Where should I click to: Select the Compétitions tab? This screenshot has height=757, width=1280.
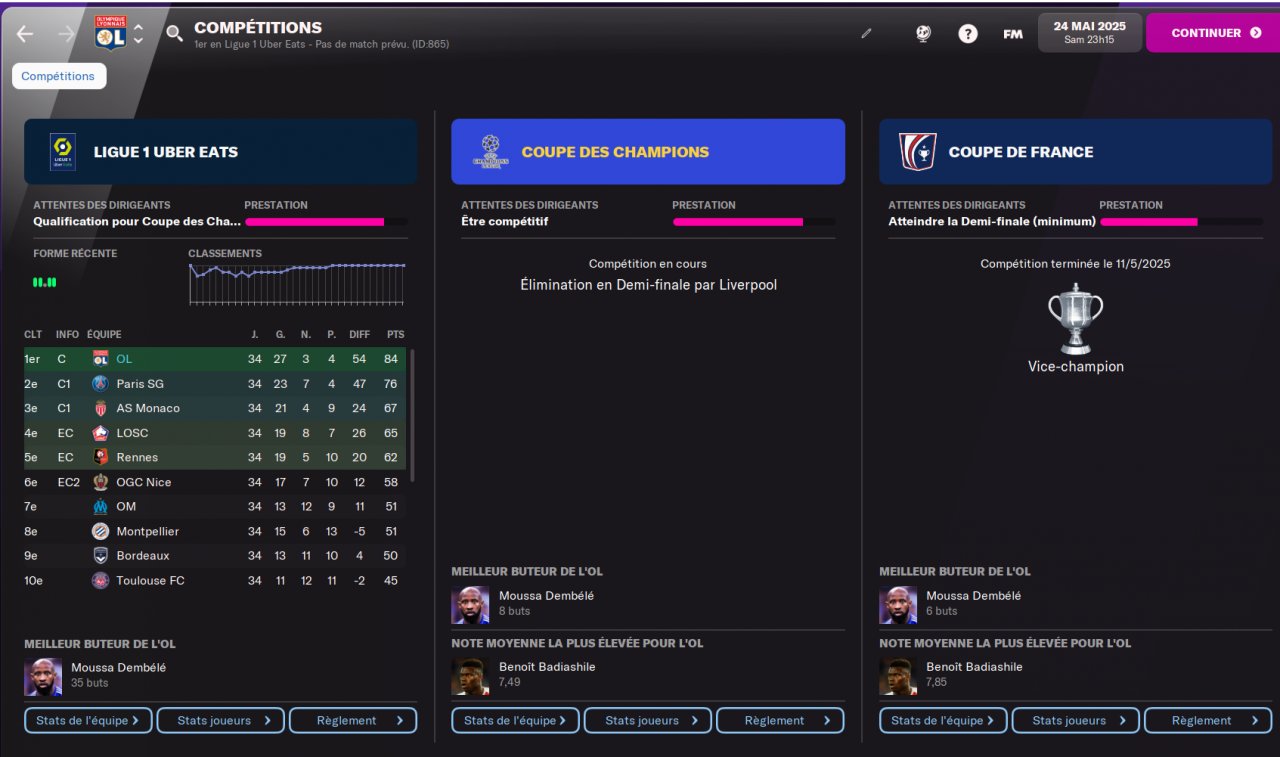coord(58,76)
